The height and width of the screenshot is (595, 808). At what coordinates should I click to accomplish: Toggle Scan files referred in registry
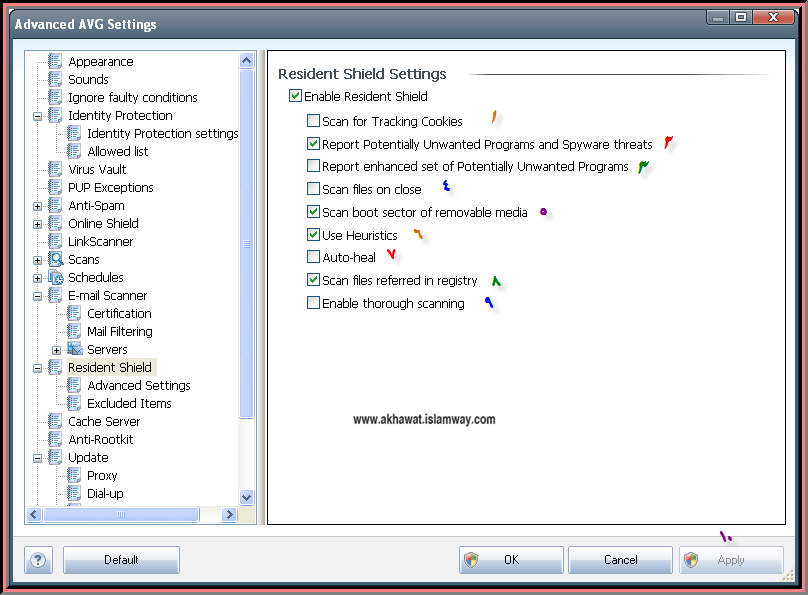tap(313, 280)
